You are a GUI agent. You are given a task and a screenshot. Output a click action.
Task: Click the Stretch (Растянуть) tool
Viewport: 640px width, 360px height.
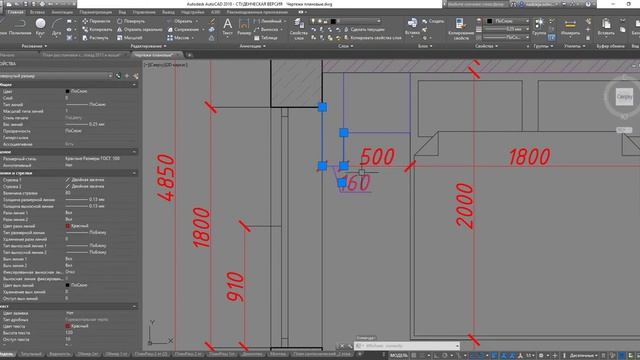click(x=96, y=38)
